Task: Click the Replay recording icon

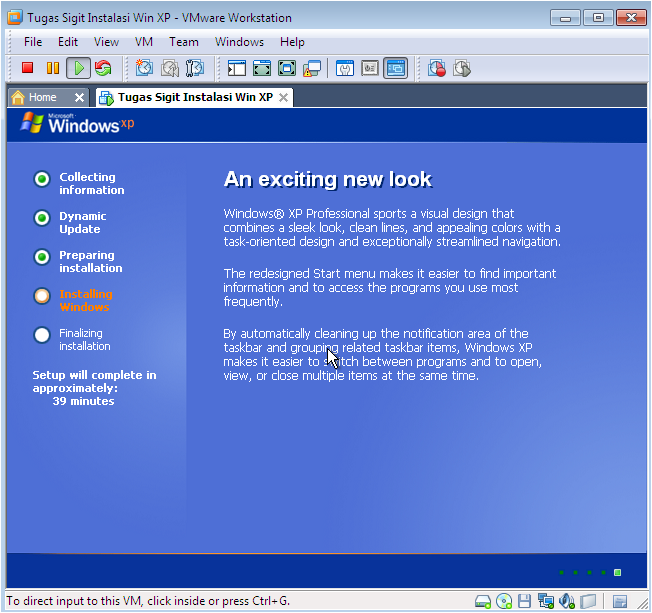Action: click(x=462, y=68)
